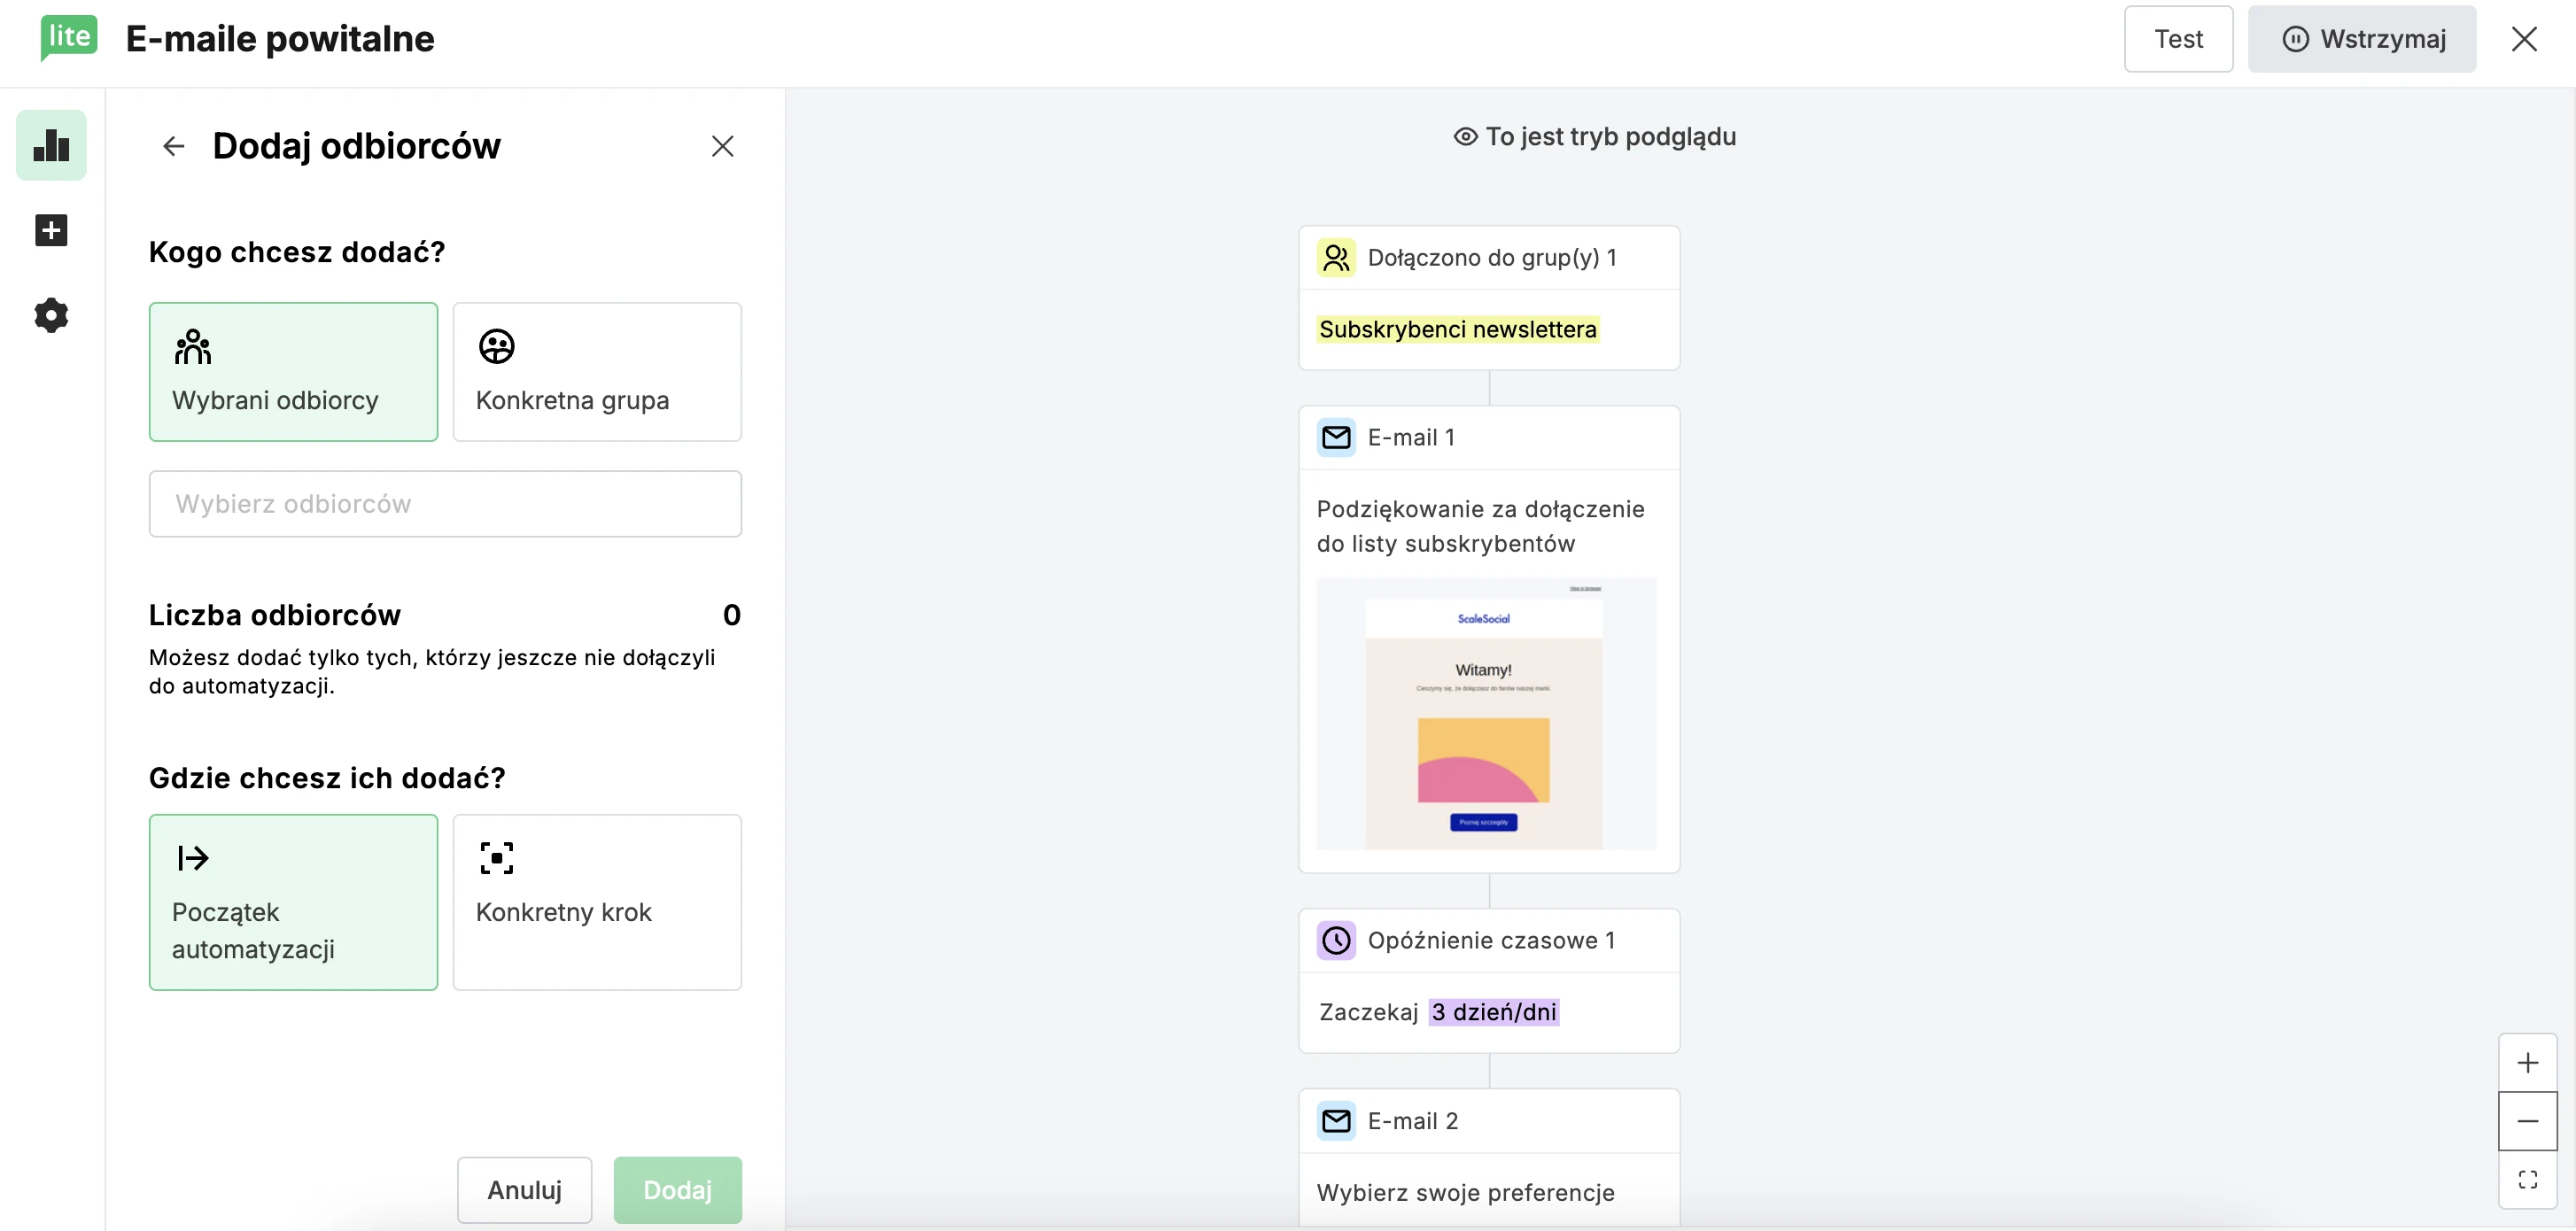
Task: Open the E-mail 1 workflow node
Action: pyautogui.click(x=1410, y=437)
